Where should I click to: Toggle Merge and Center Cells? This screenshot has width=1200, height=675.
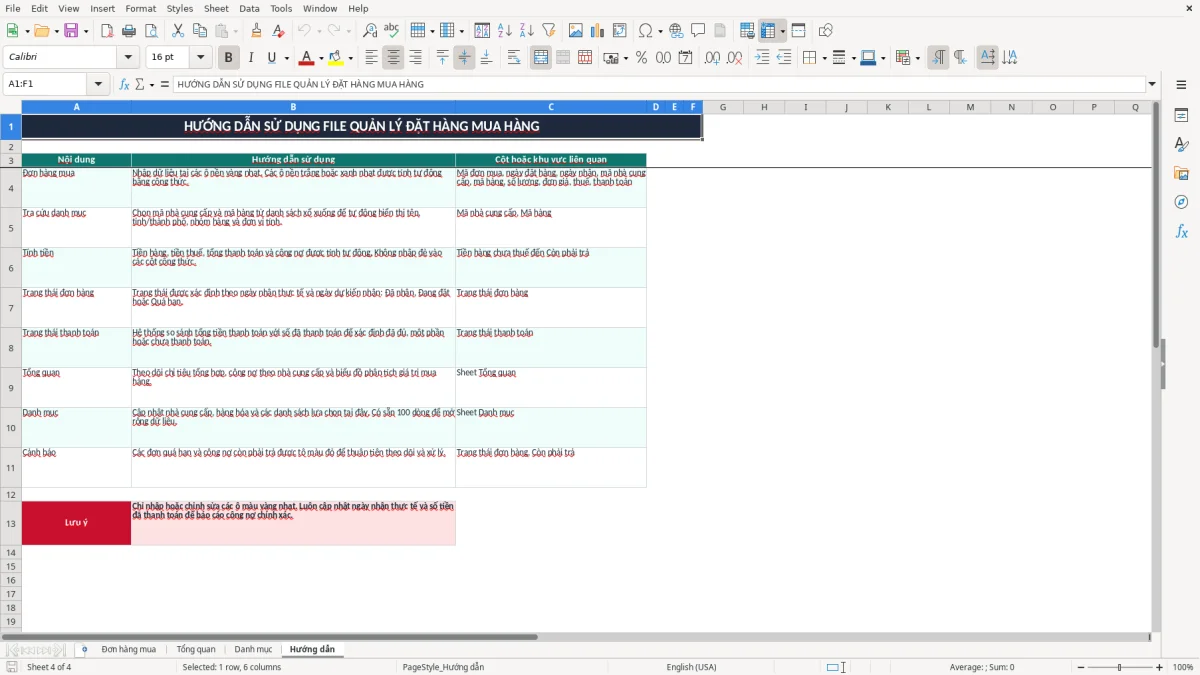tap(541, 58)
